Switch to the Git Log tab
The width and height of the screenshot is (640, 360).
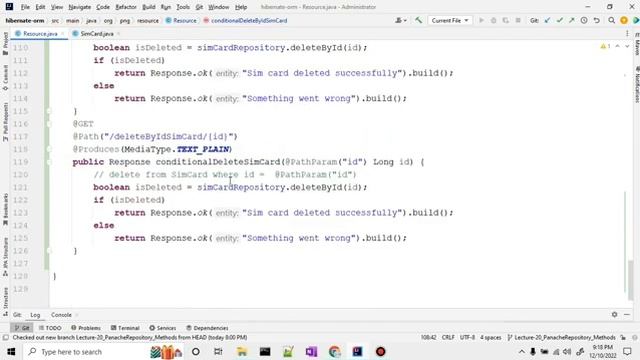35,315
